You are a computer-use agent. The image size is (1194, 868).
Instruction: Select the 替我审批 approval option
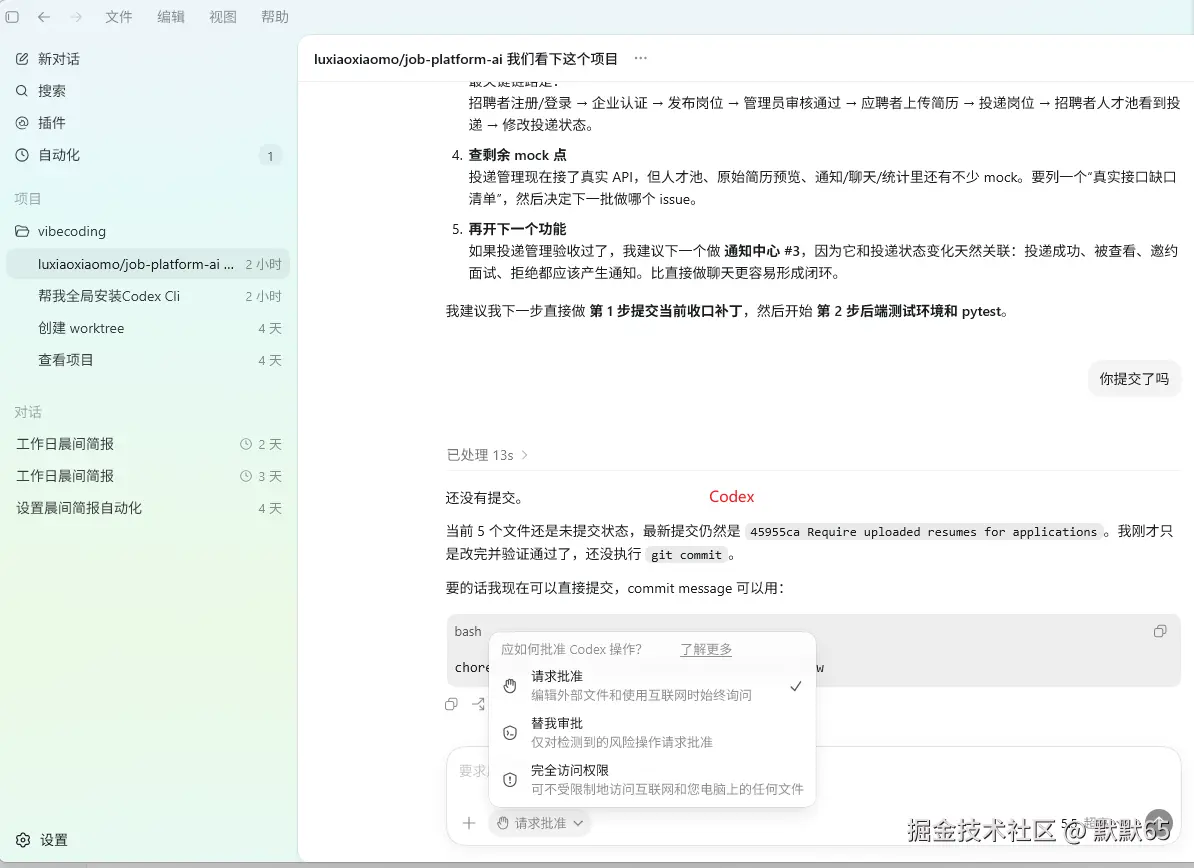pos(652,732)
